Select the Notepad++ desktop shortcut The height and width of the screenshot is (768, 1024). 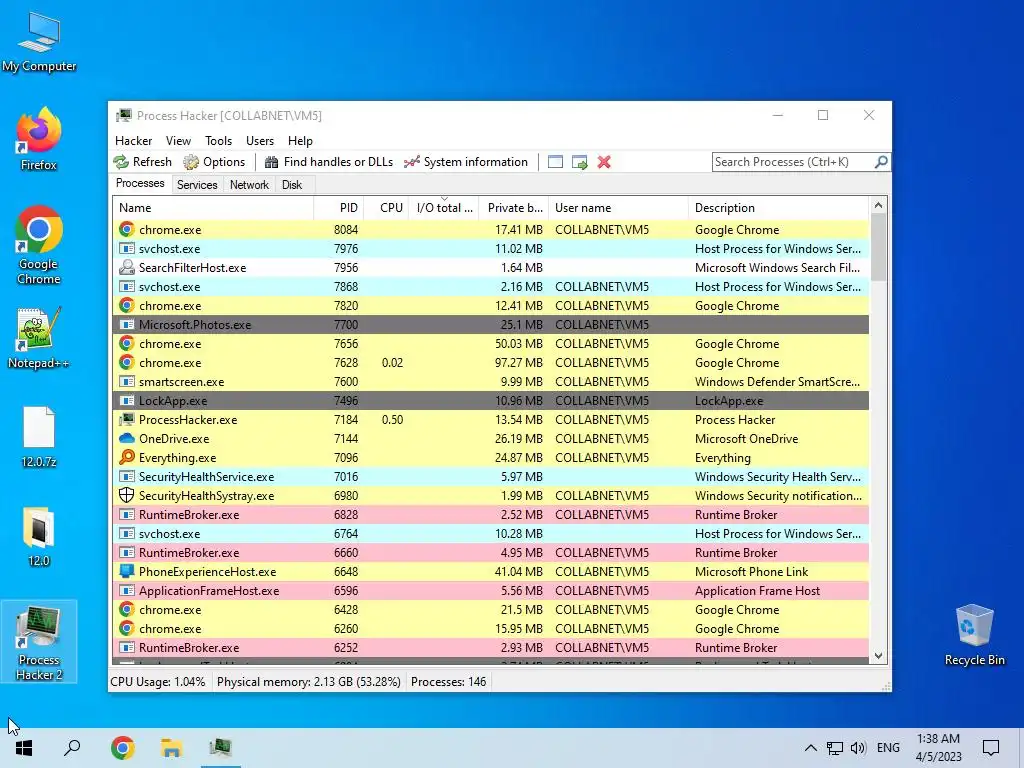click(x=39, y=339)
